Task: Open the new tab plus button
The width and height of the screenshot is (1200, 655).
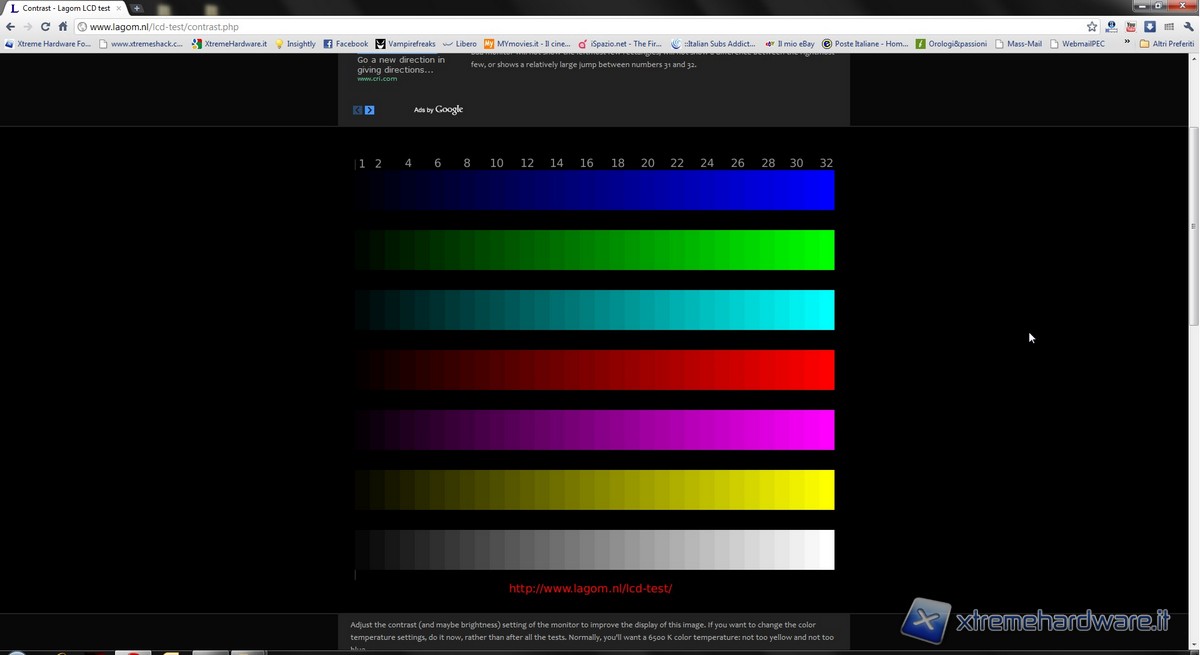Action: click(x=137, y=8)
